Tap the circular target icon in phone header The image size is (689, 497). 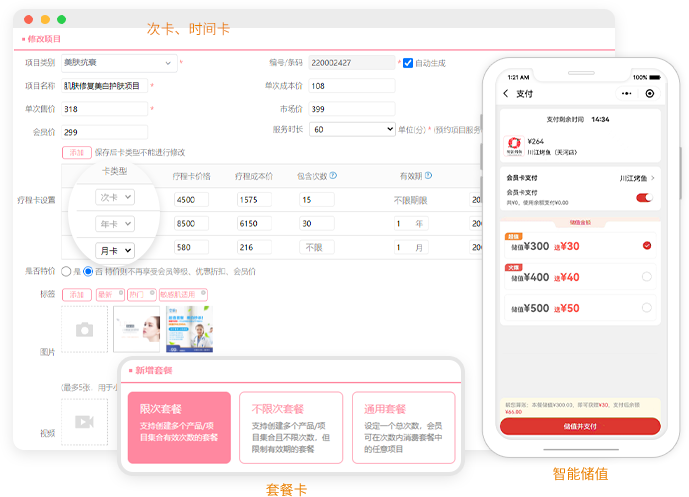(x=650, y=94)
